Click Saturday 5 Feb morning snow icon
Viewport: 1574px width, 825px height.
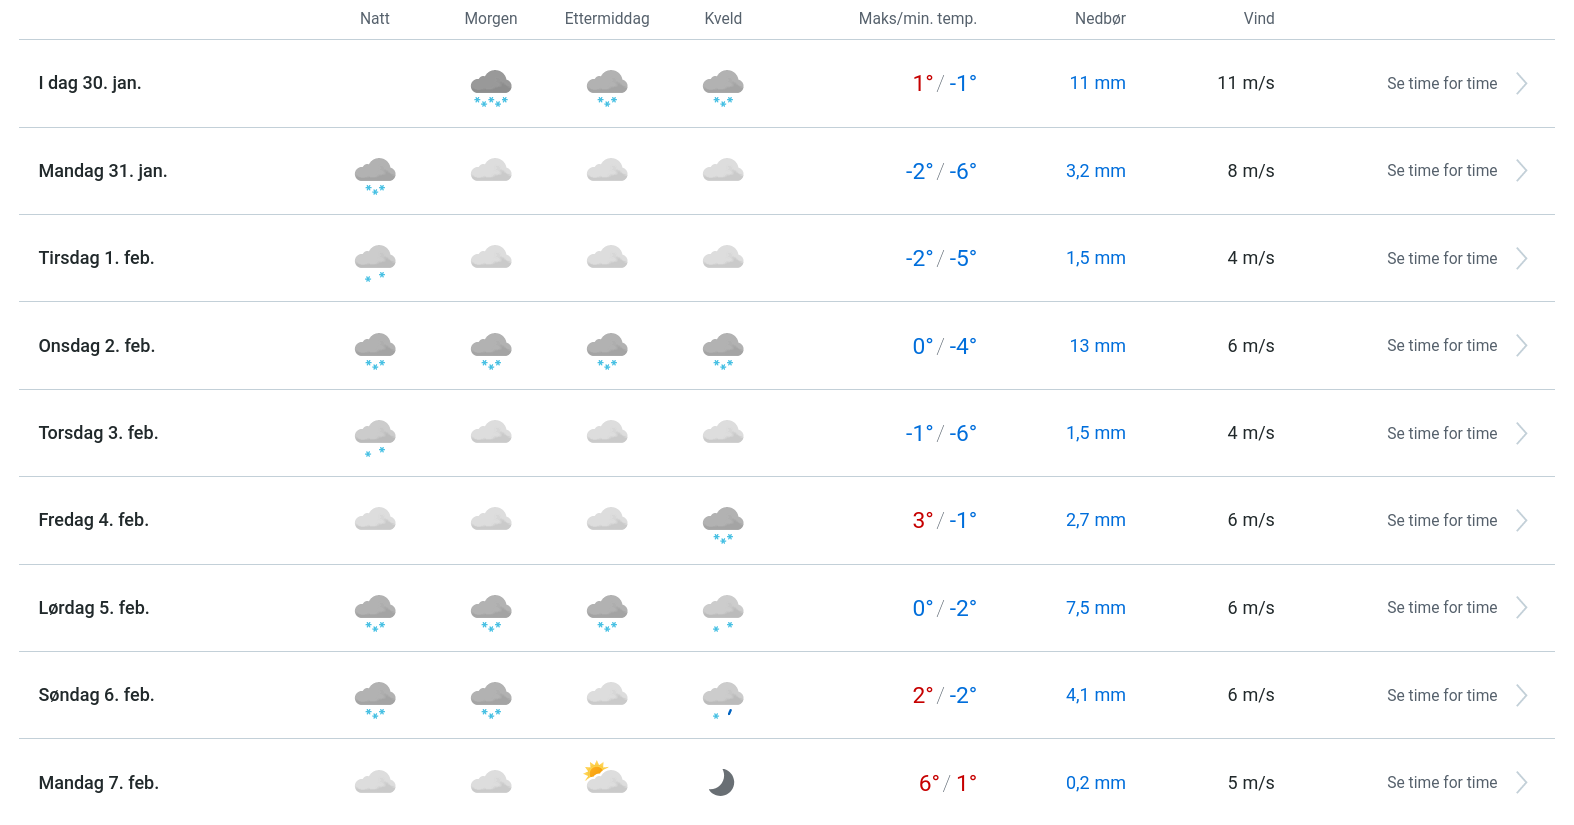click(491, 611)
